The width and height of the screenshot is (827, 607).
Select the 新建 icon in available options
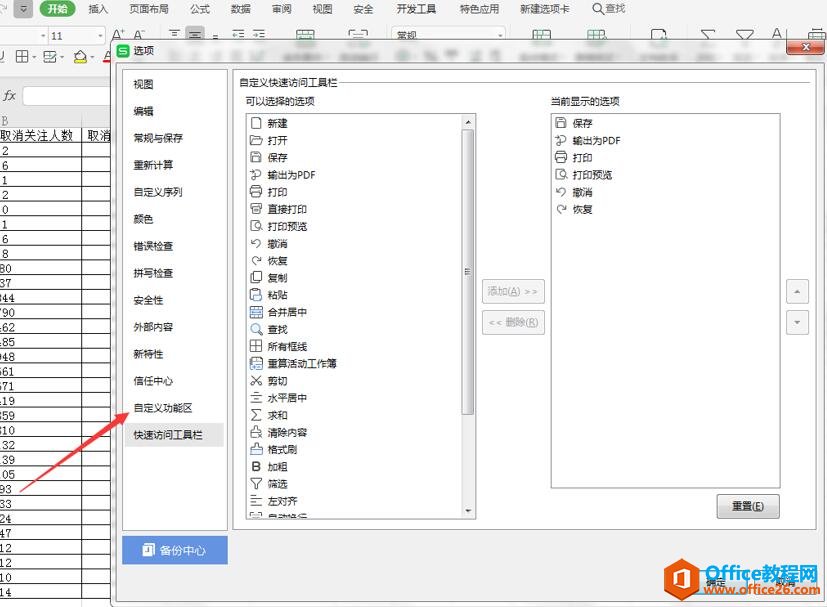256,123
